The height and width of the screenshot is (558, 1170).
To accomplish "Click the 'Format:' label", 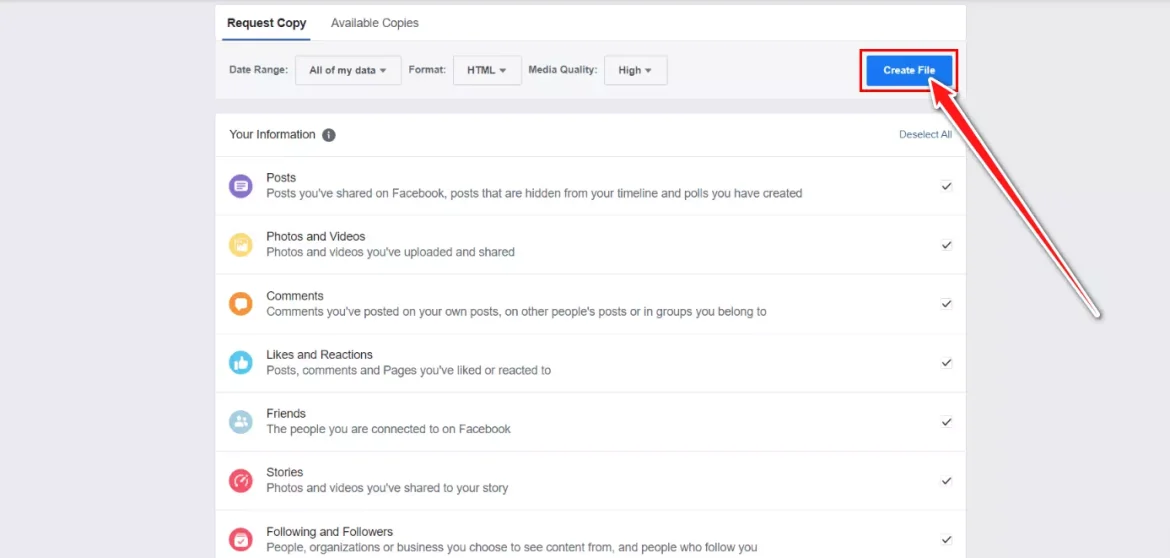I will [x=428, y=69].
